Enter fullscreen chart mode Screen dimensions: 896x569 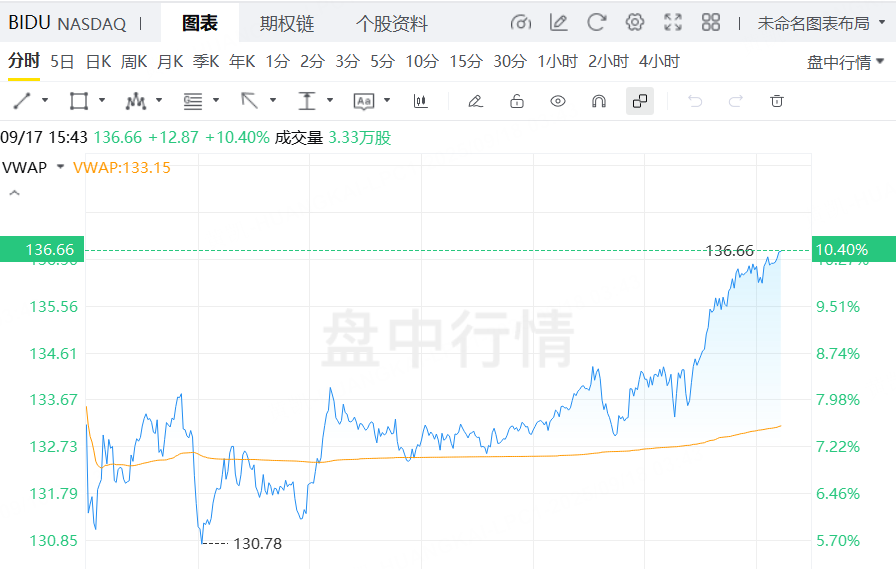tap(673, 23)
